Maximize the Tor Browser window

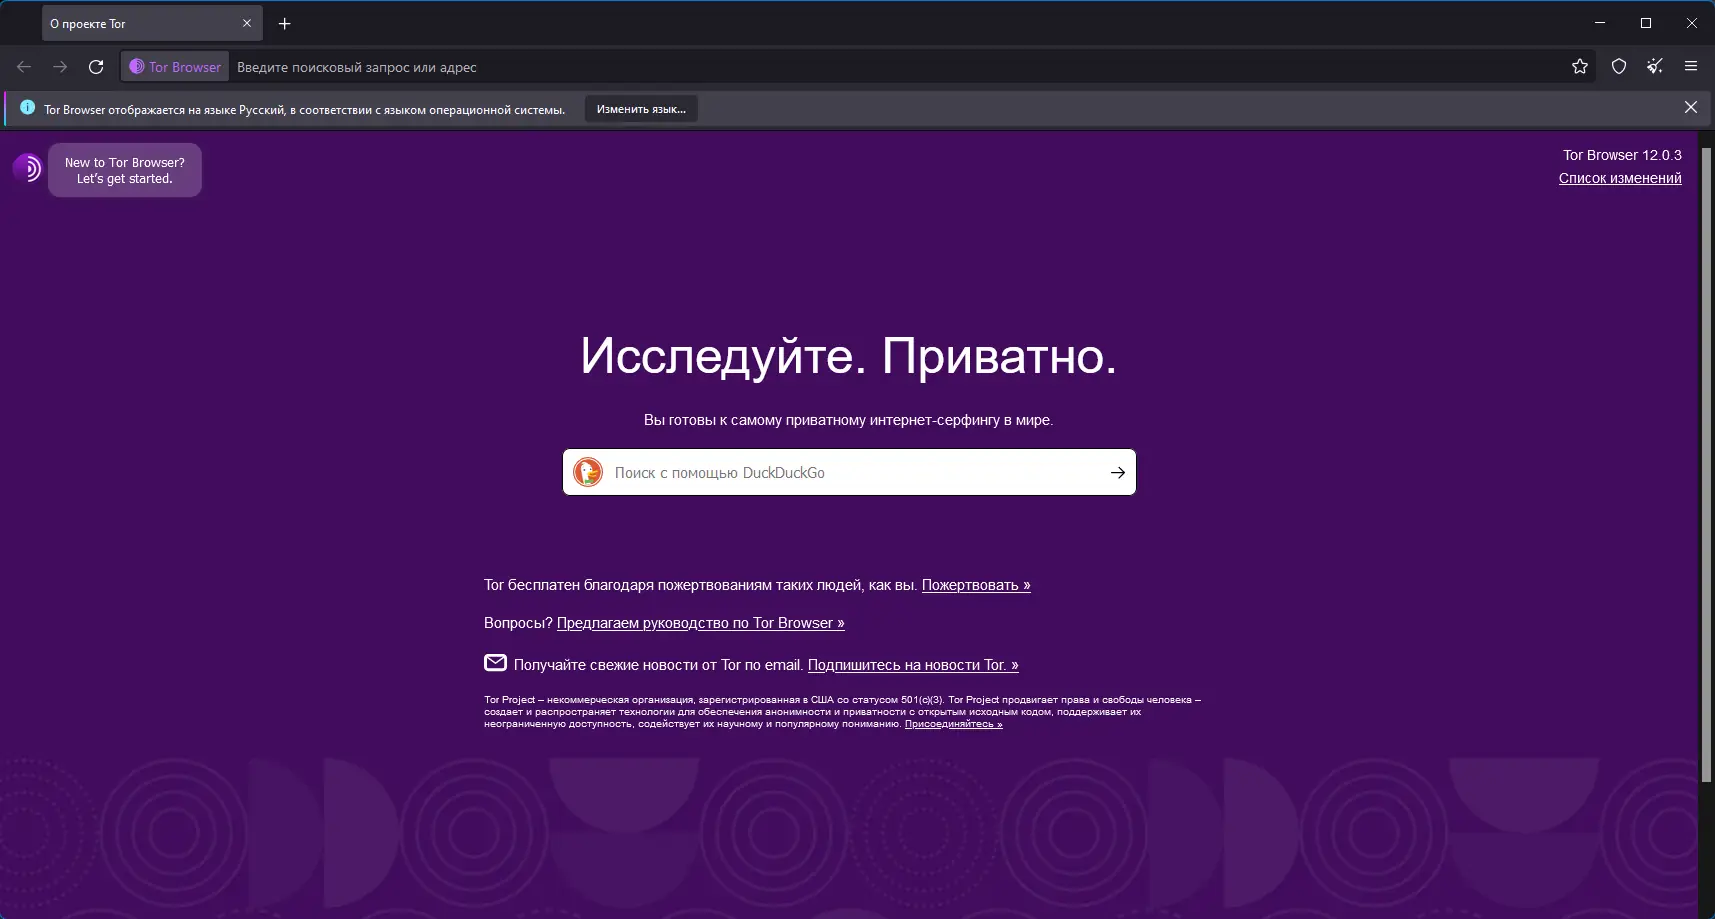[1646, 23]
